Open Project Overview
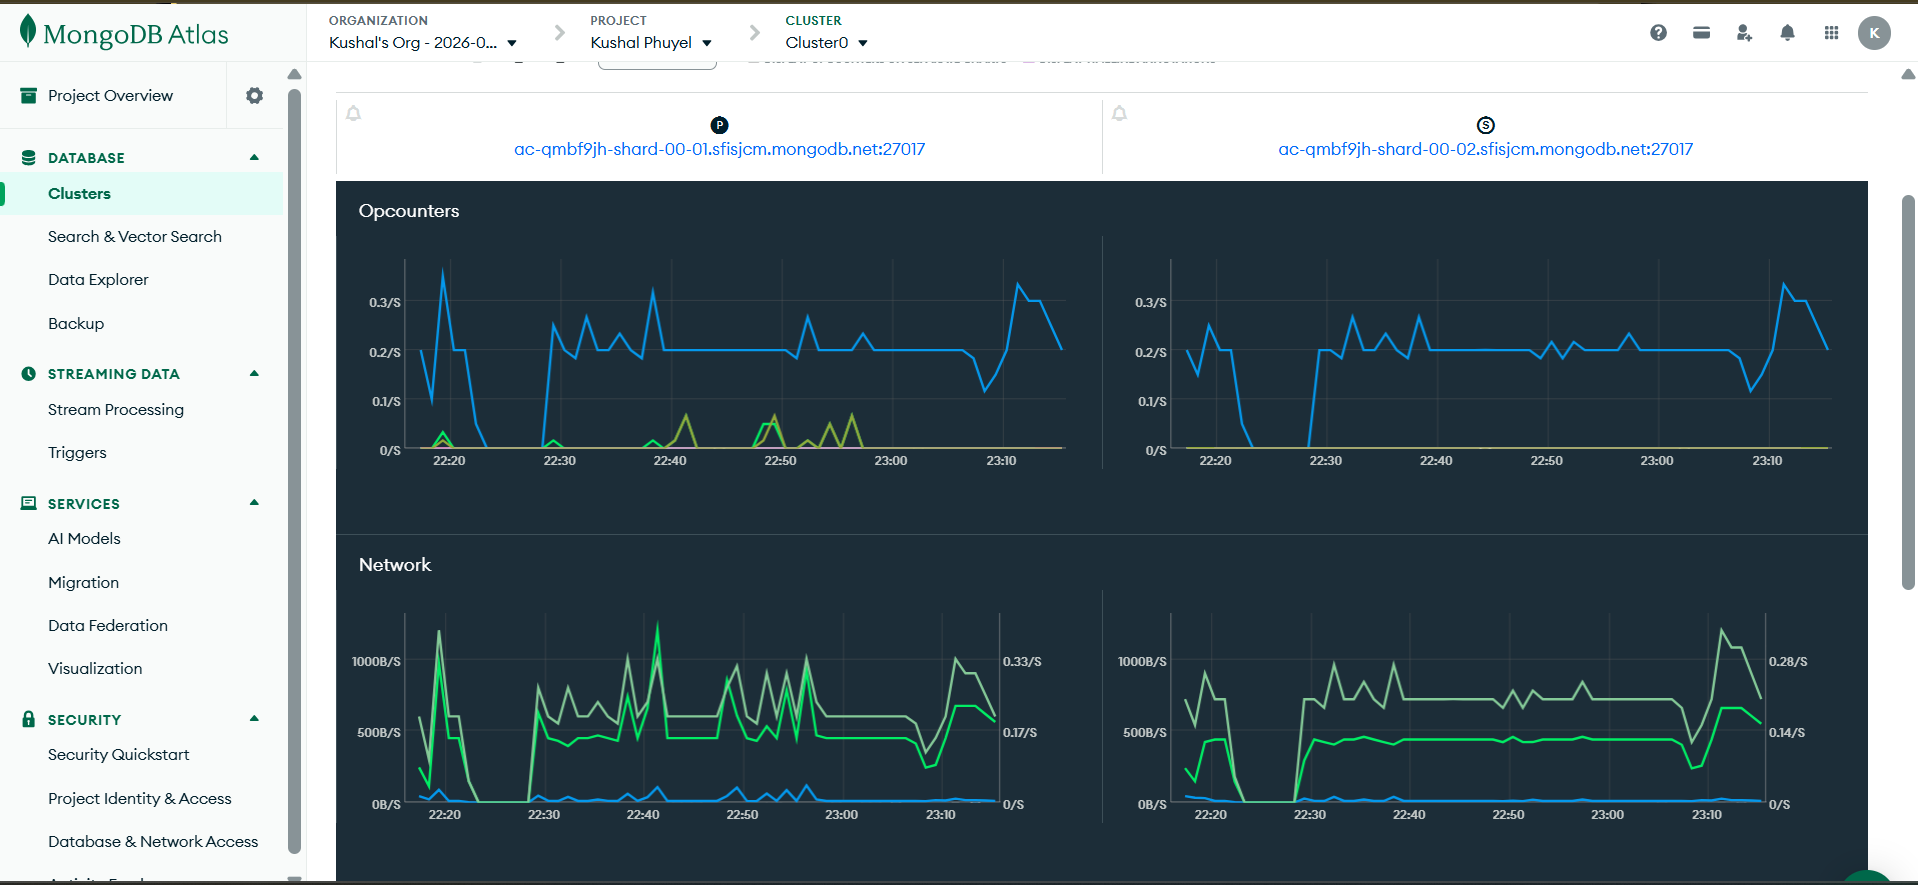The image size is (1918, 885). pyautogui.click(x=110, y=96)
